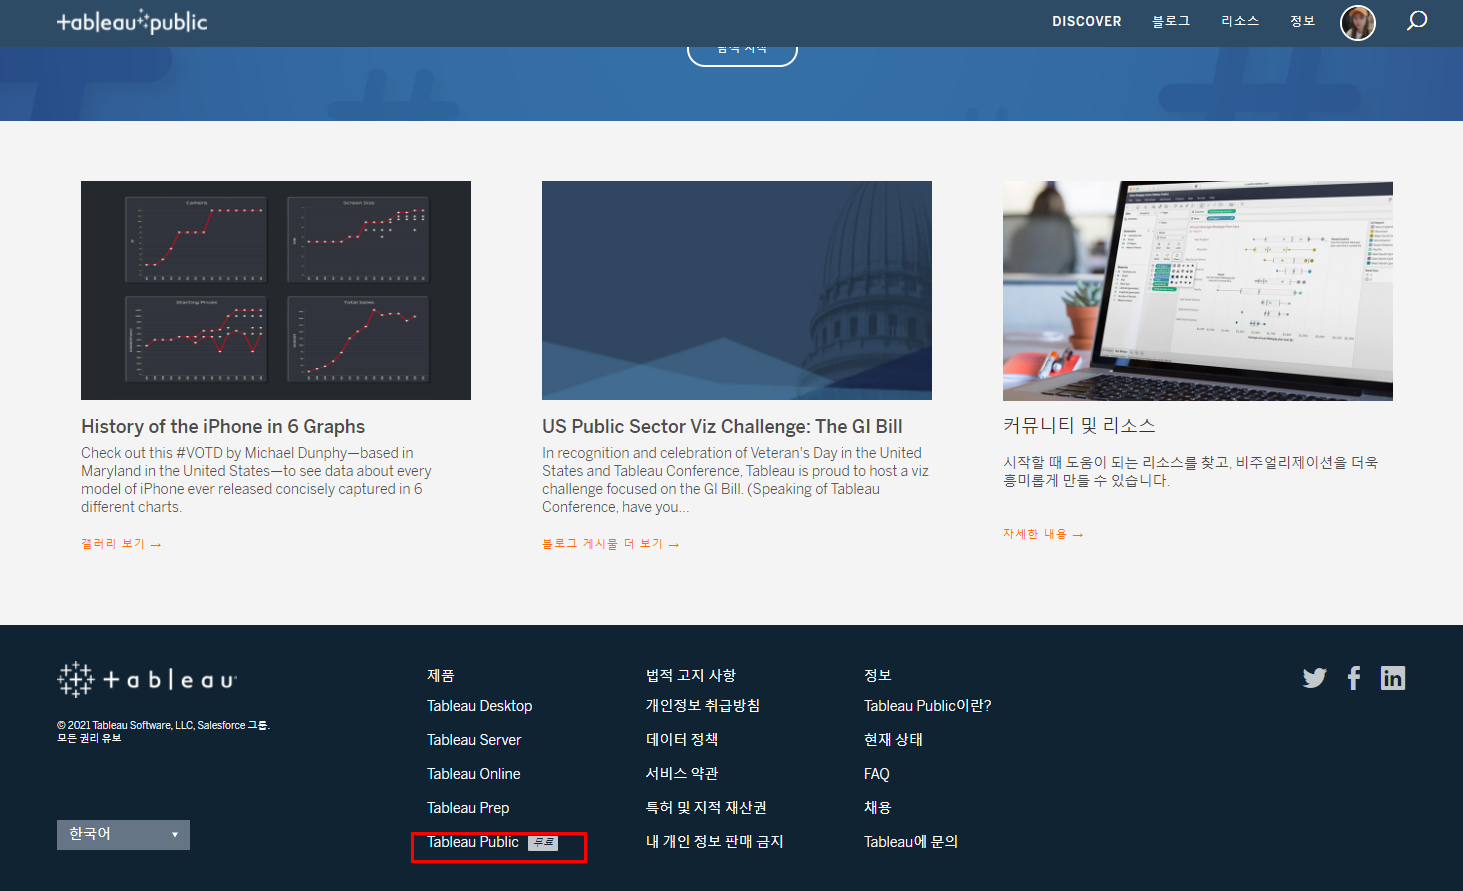
Task: Open Tableau에 문의 contact link
Action: click(911, 842)
